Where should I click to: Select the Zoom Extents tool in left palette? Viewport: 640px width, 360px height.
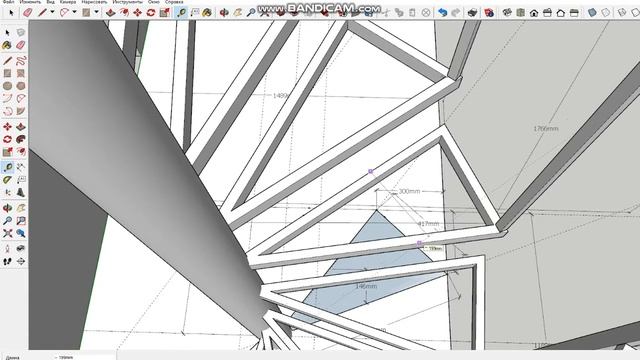(x=7, y=233)
